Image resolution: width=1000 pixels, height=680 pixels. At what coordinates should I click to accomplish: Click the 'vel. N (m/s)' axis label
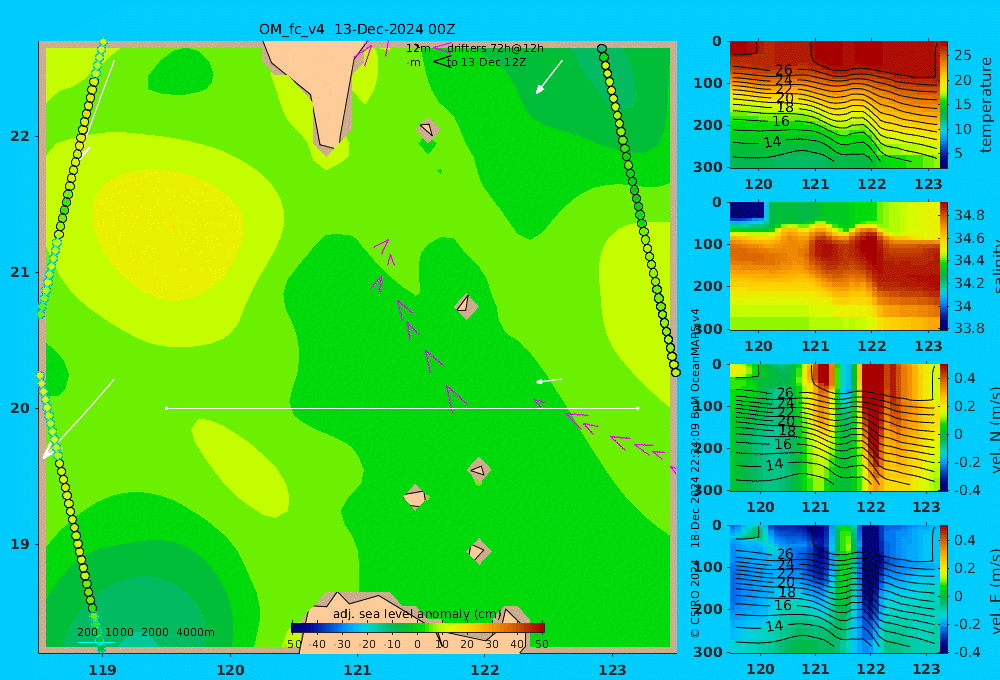(x=994, y=429)
